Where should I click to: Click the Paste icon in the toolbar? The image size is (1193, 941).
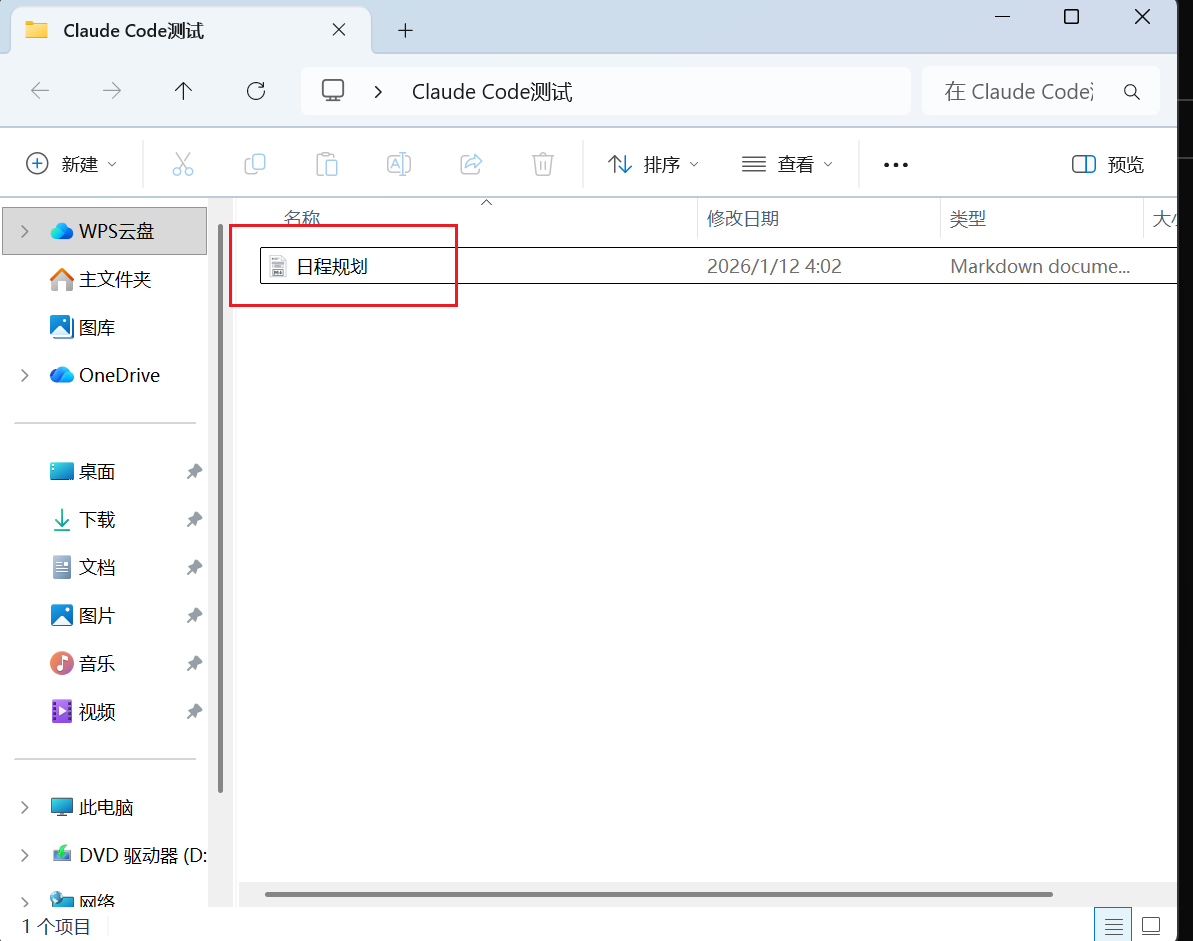[327, 163]
